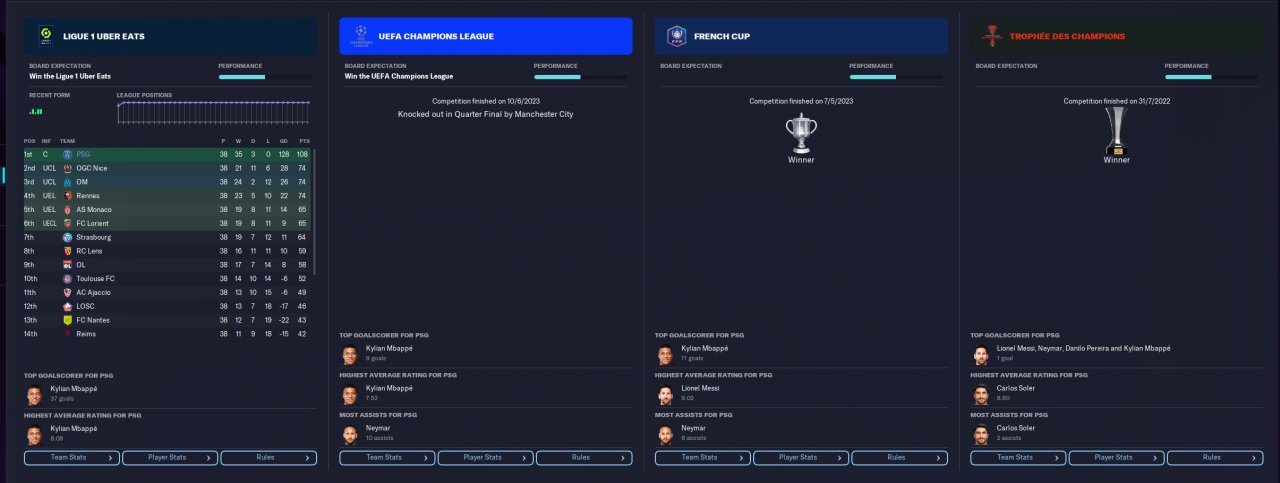Click the Ligue 1 performance bar
The image size is (1280, 483).
point(264,77)
